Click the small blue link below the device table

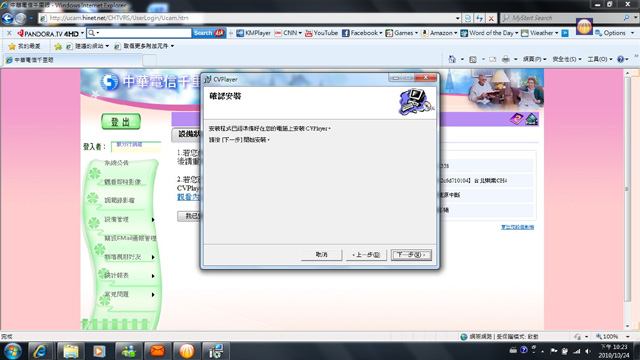point(517,227)
